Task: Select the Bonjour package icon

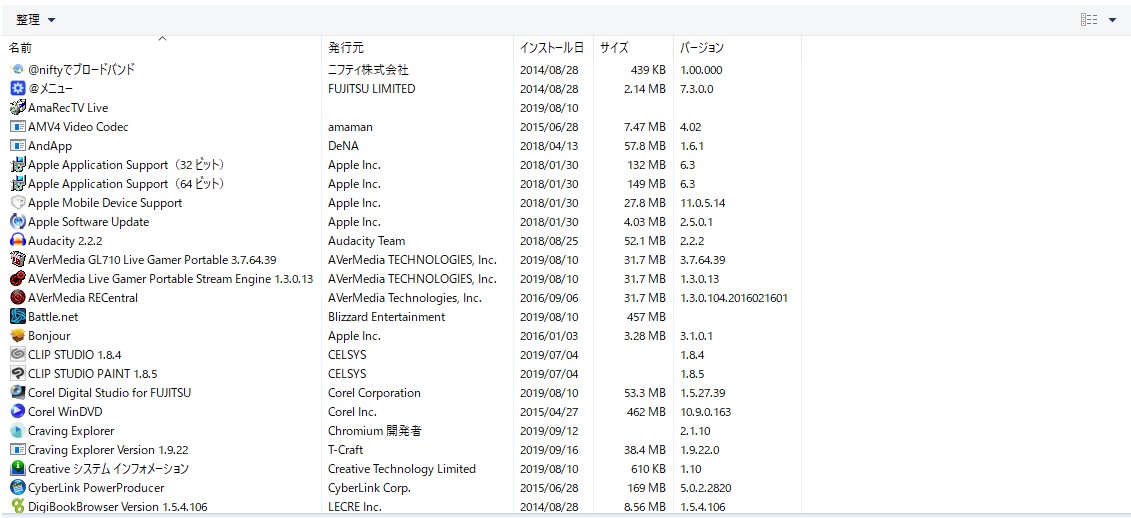Action: coord(18,335)
